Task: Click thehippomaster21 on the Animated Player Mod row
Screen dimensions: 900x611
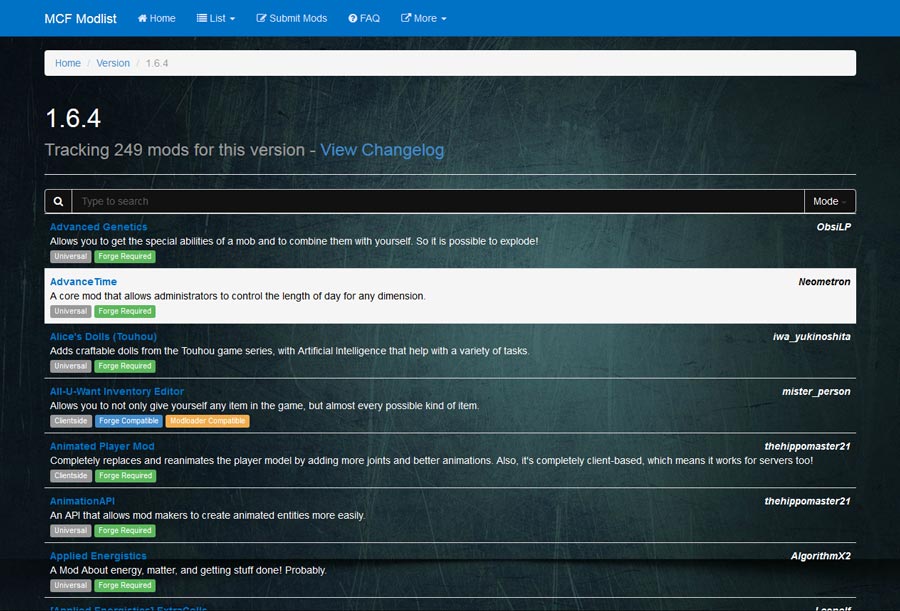Action: (808, 446)
